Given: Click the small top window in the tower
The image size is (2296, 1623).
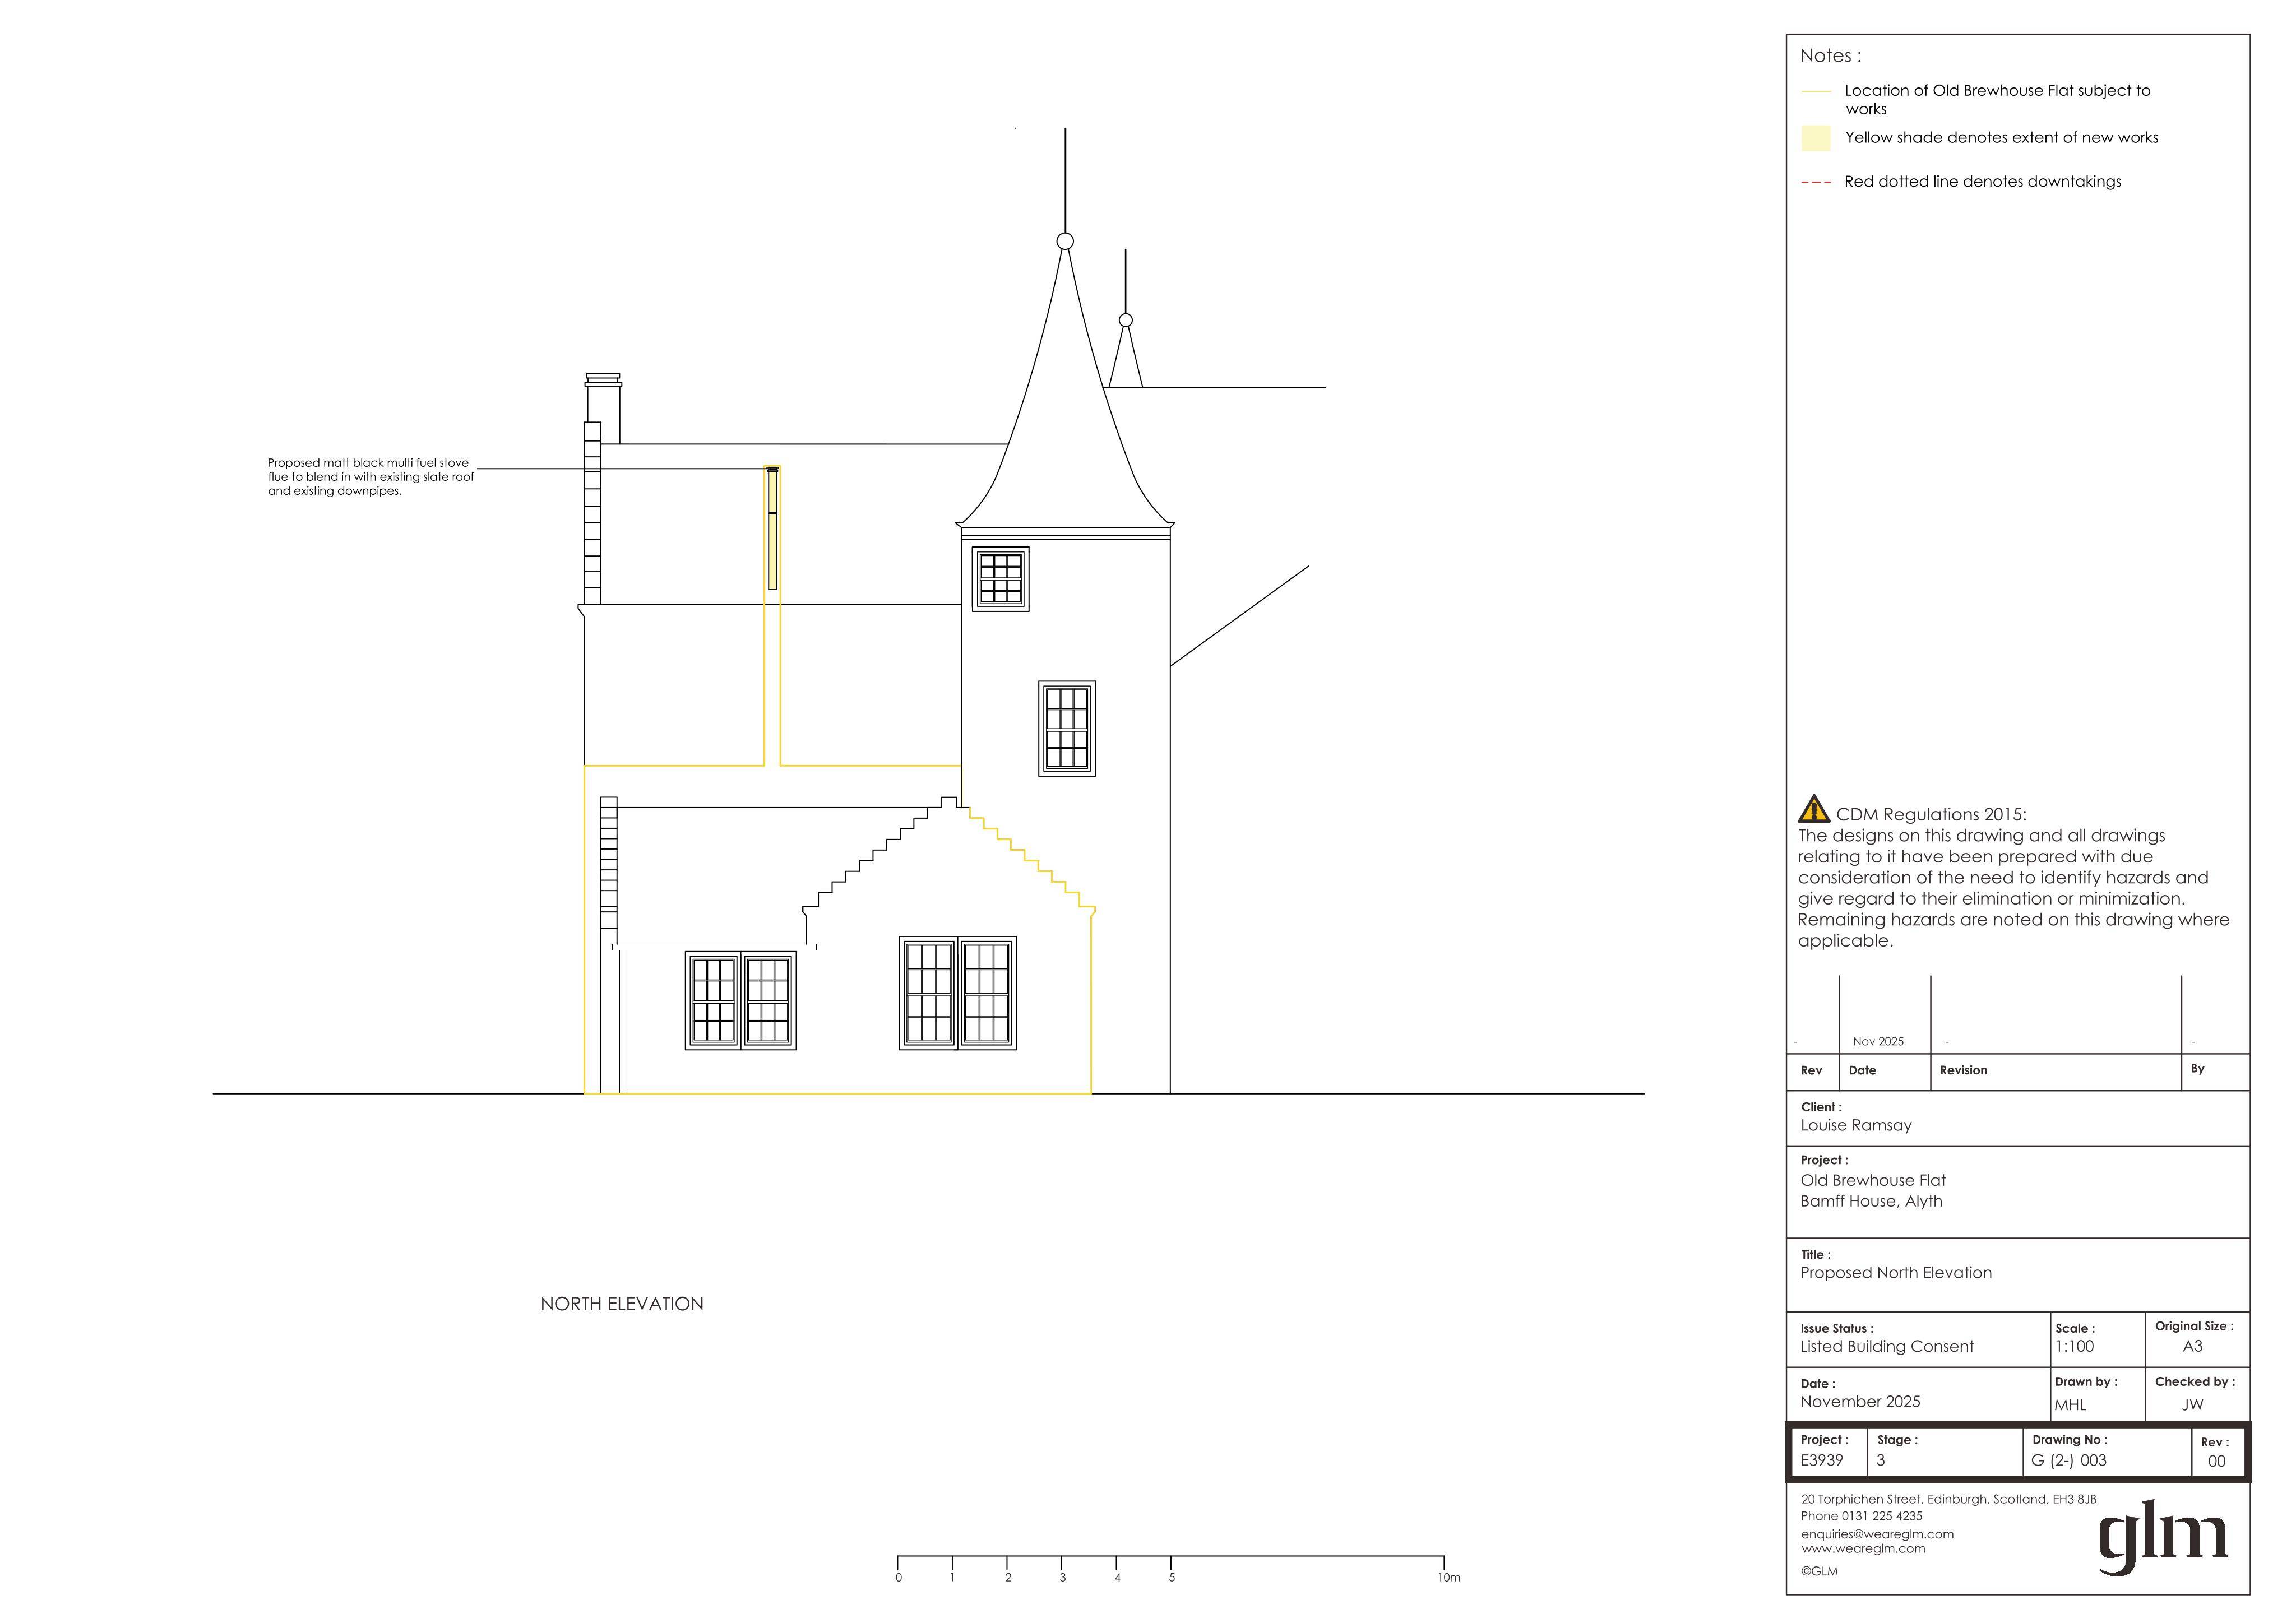Looking at the screenshot, I should tap(1000, 578).
